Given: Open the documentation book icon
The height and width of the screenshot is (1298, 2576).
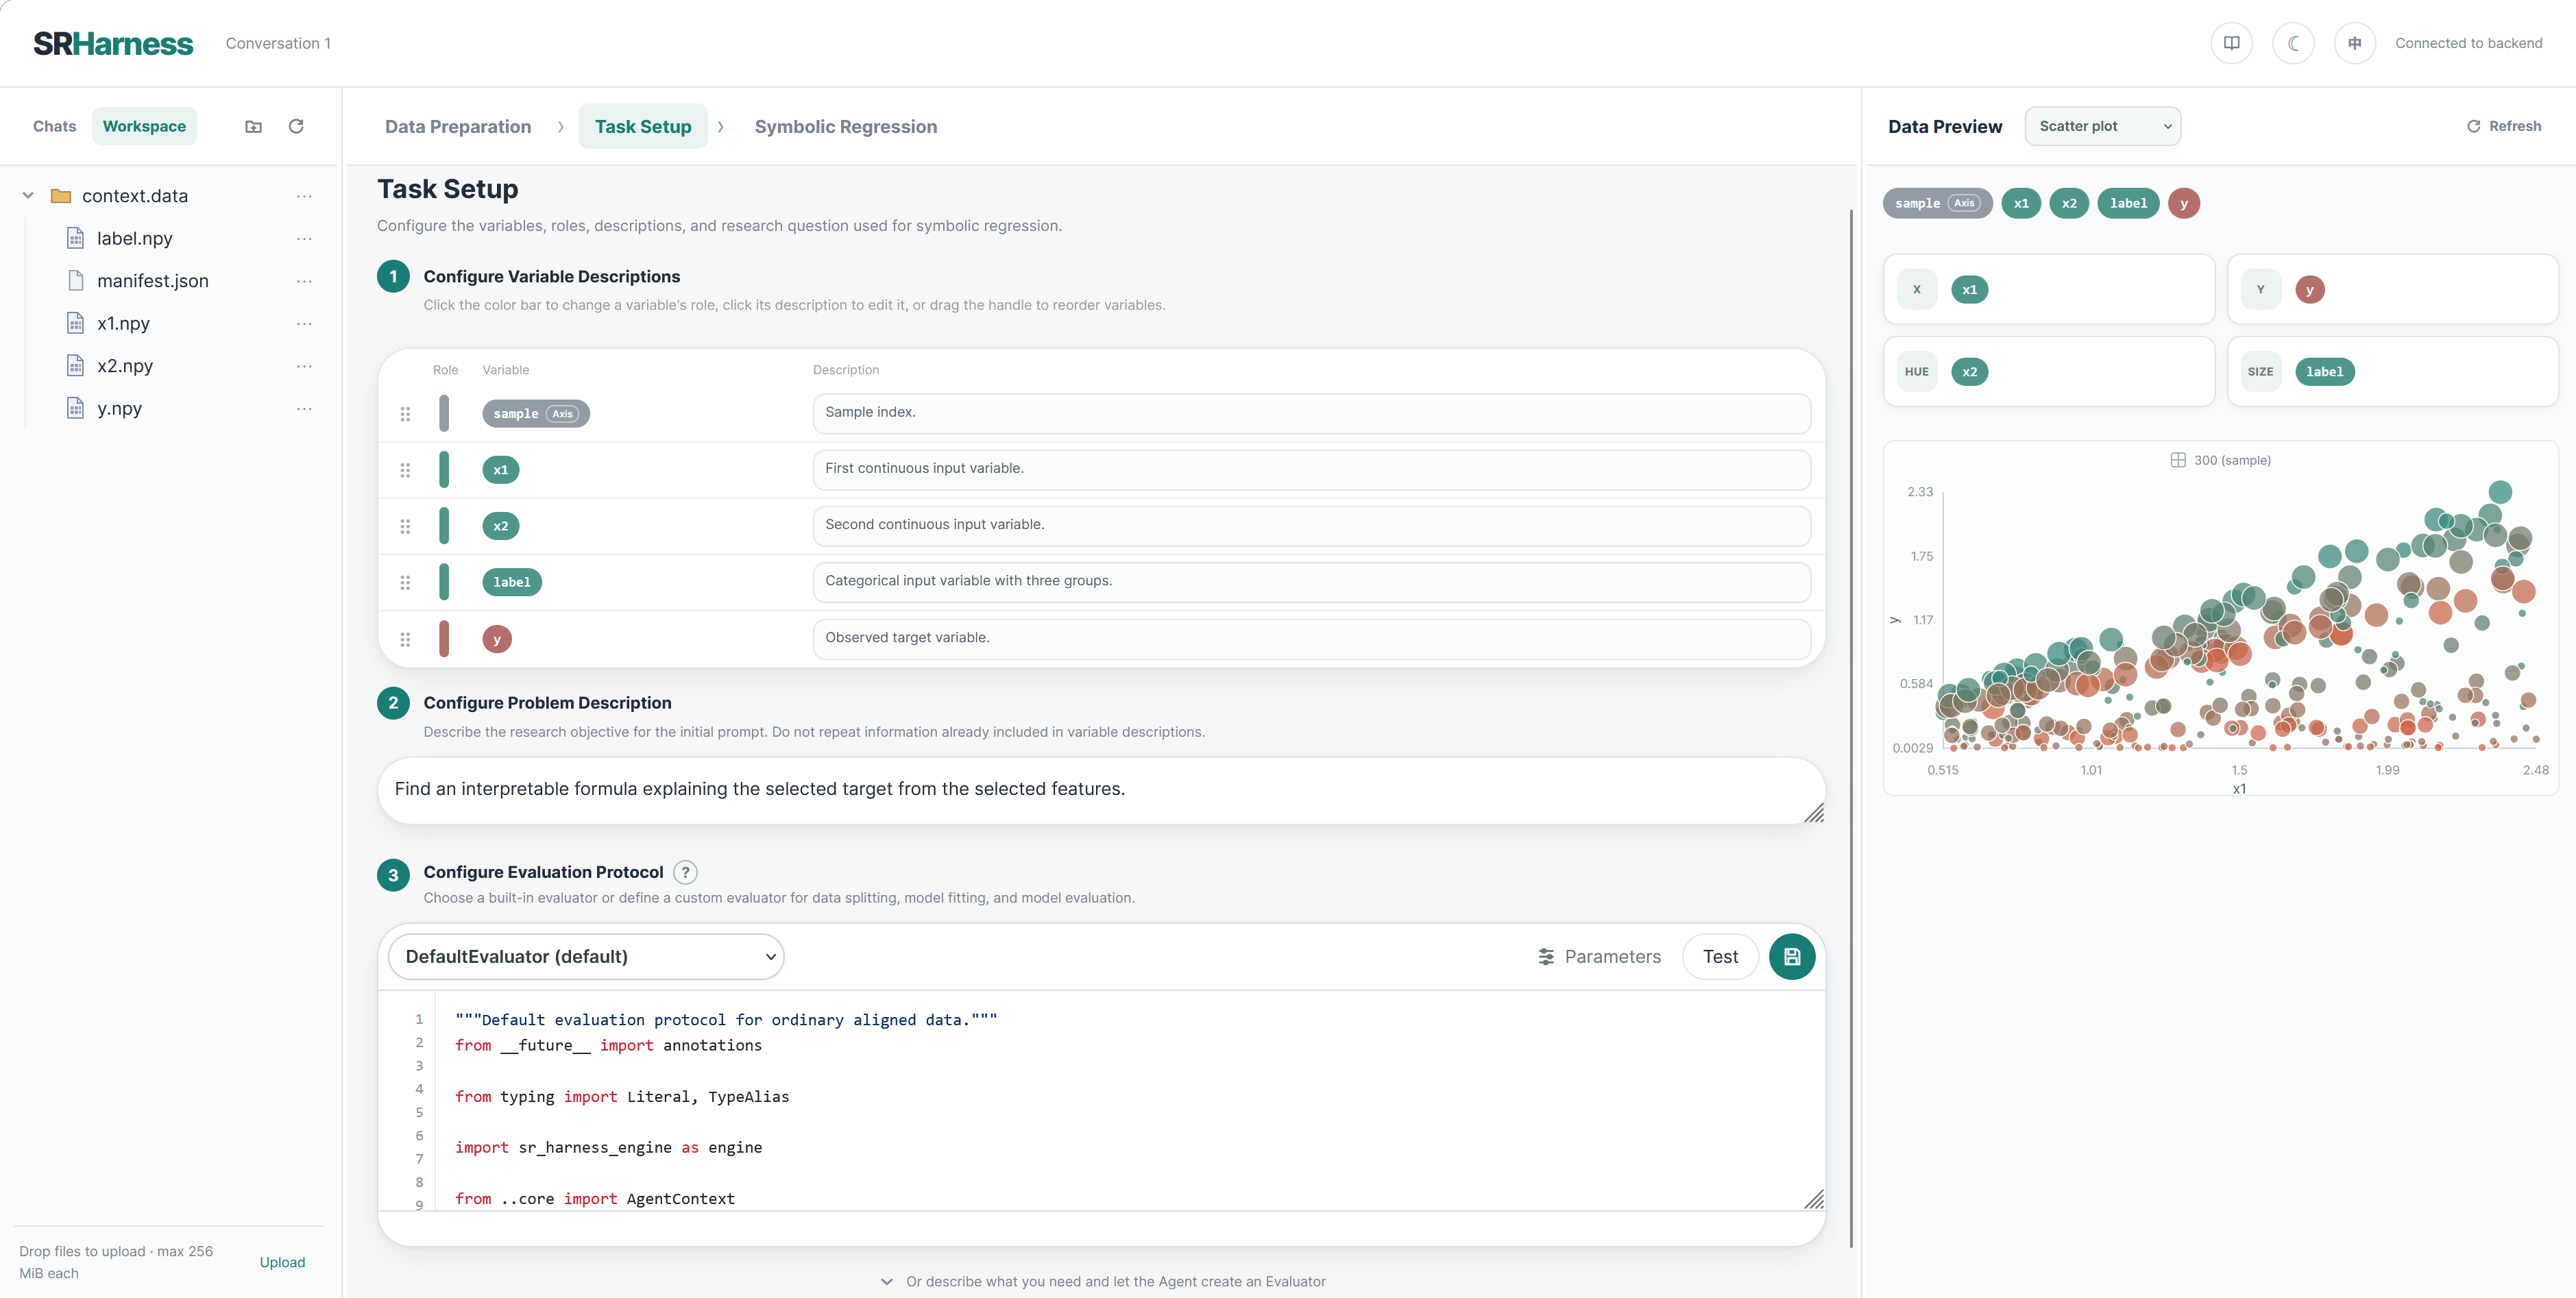Looking at the screenshot, I should pos(2231,43).
